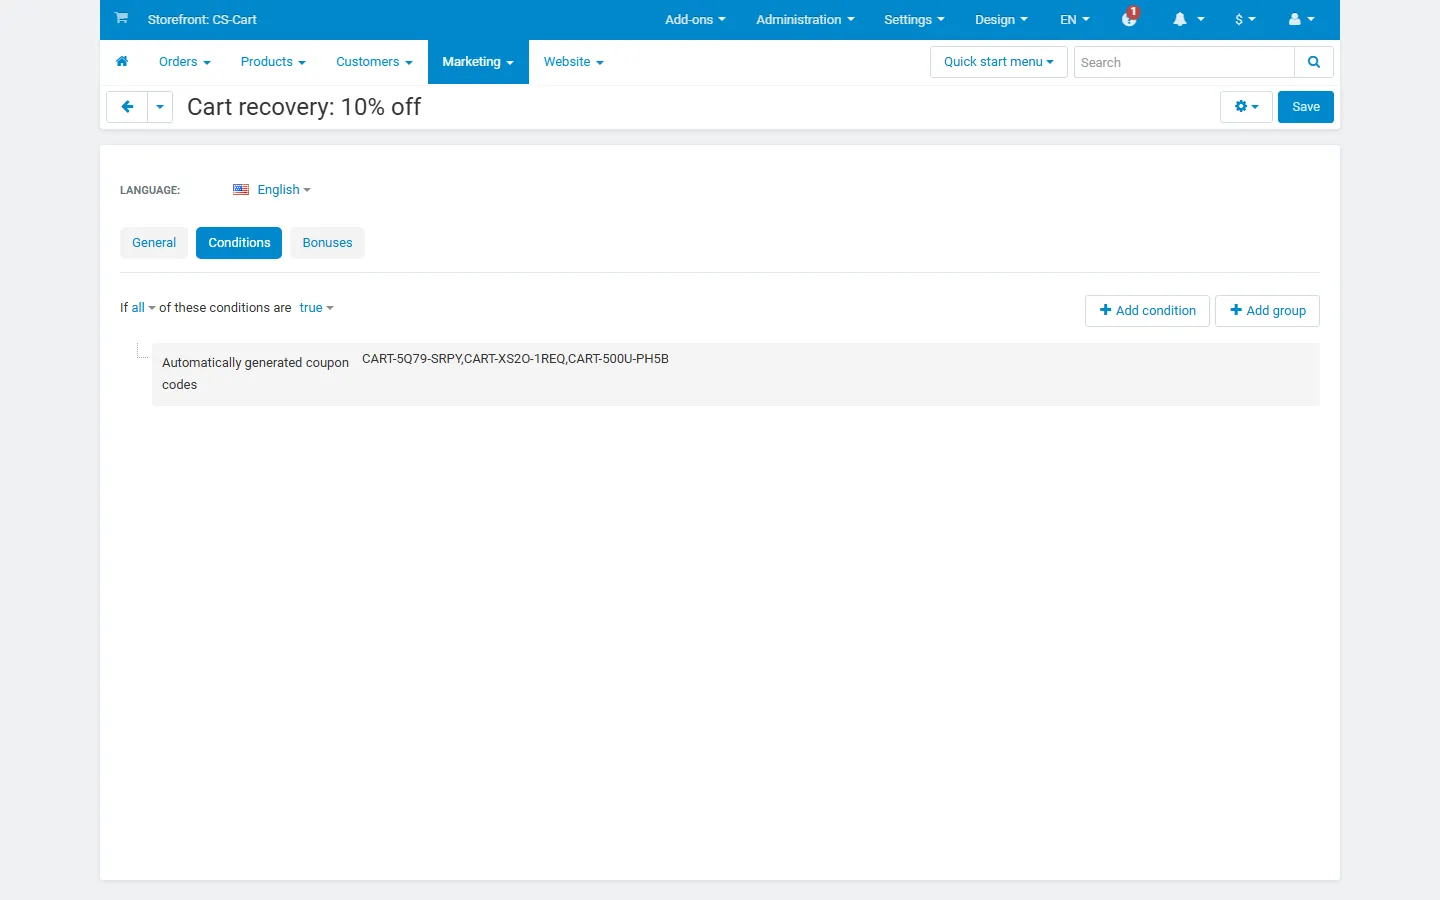Open the EN language dropdown

(x=1075, y=19)
